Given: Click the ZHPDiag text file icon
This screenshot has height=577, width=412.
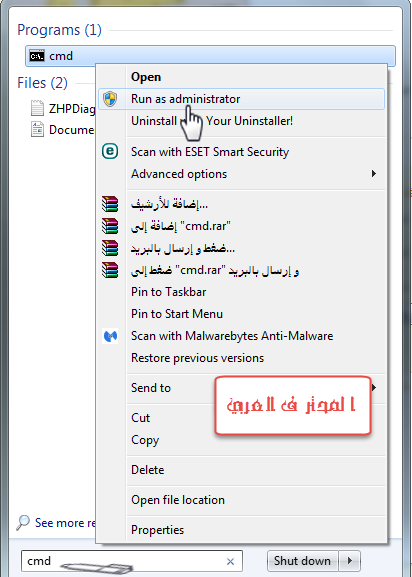Looking at the screenshot, I should tap(37, 108).
